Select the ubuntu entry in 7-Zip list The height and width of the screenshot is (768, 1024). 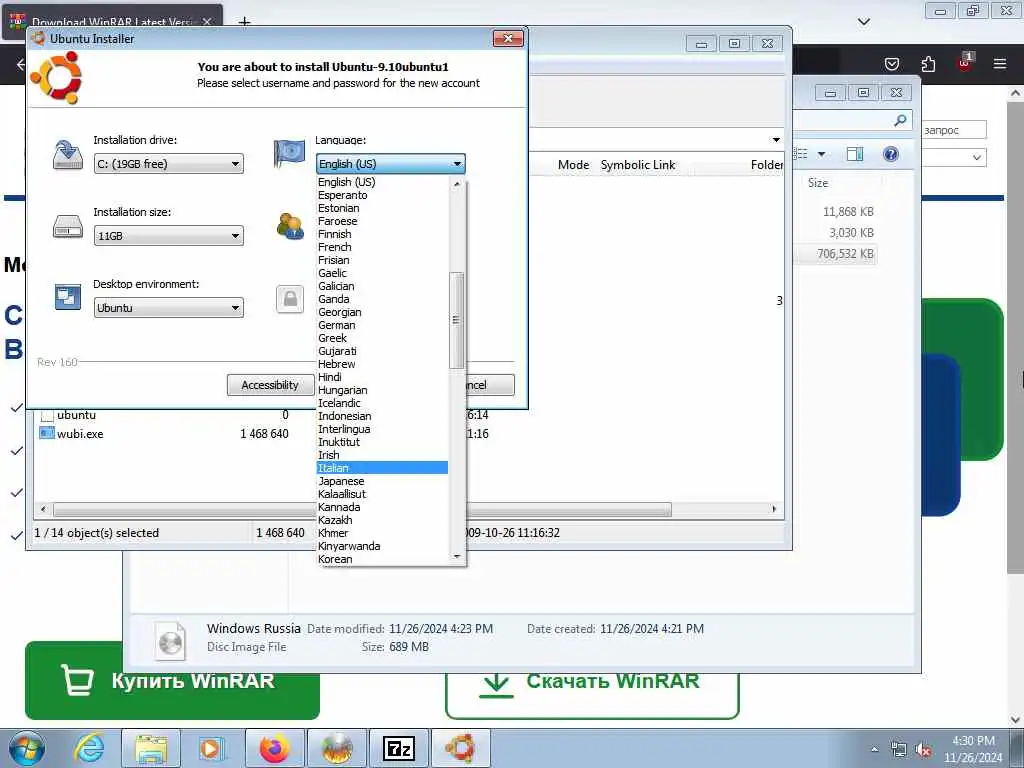pyautogui.click(x=76, y=415)
